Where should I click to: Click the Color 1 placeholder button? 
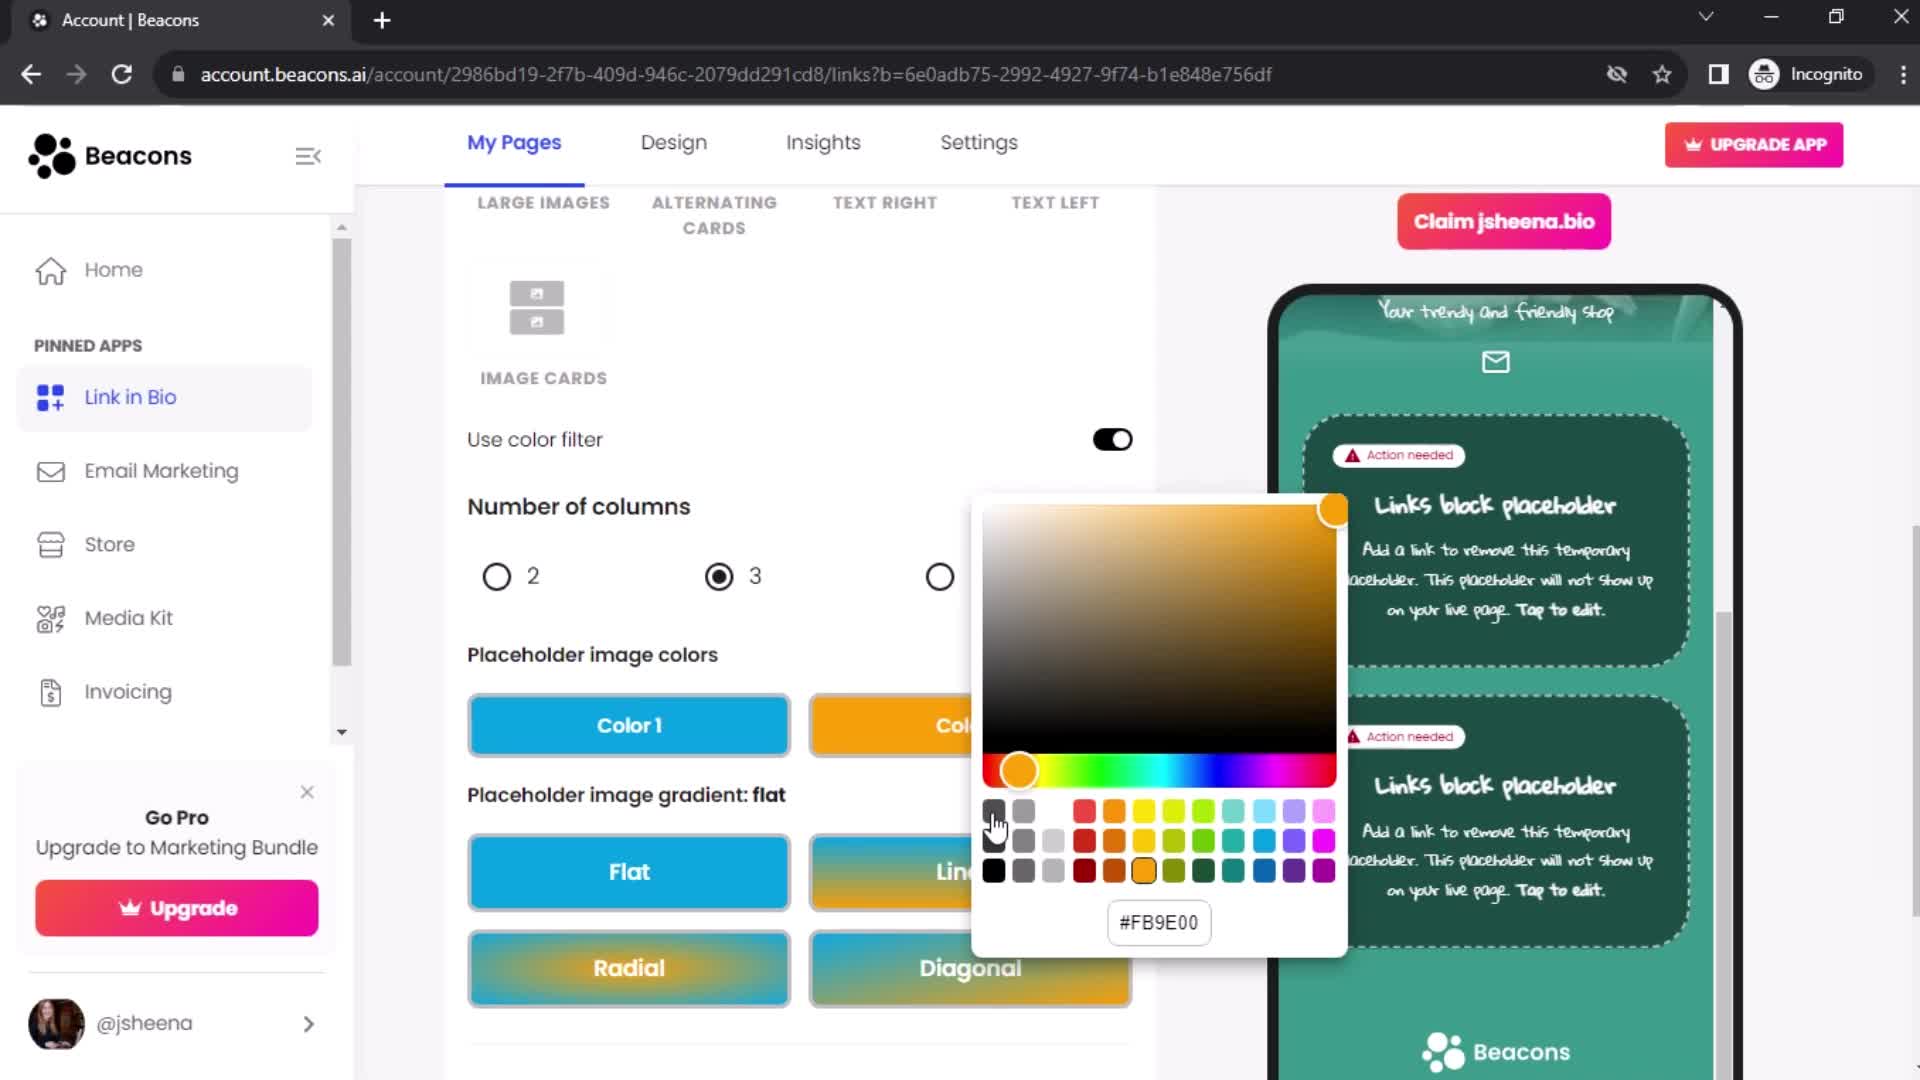click(628, 725)
